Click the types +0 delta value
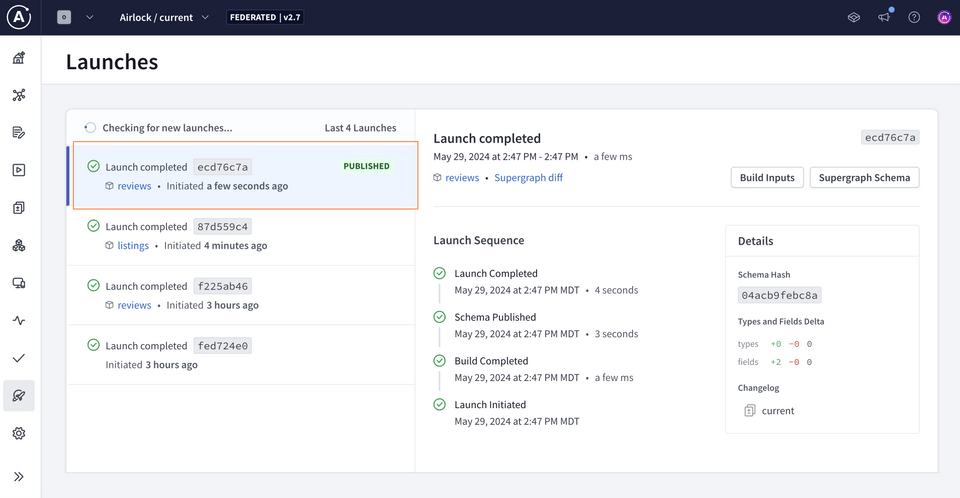The height and width of the screenshot is (498, 960). pos(776,344)
